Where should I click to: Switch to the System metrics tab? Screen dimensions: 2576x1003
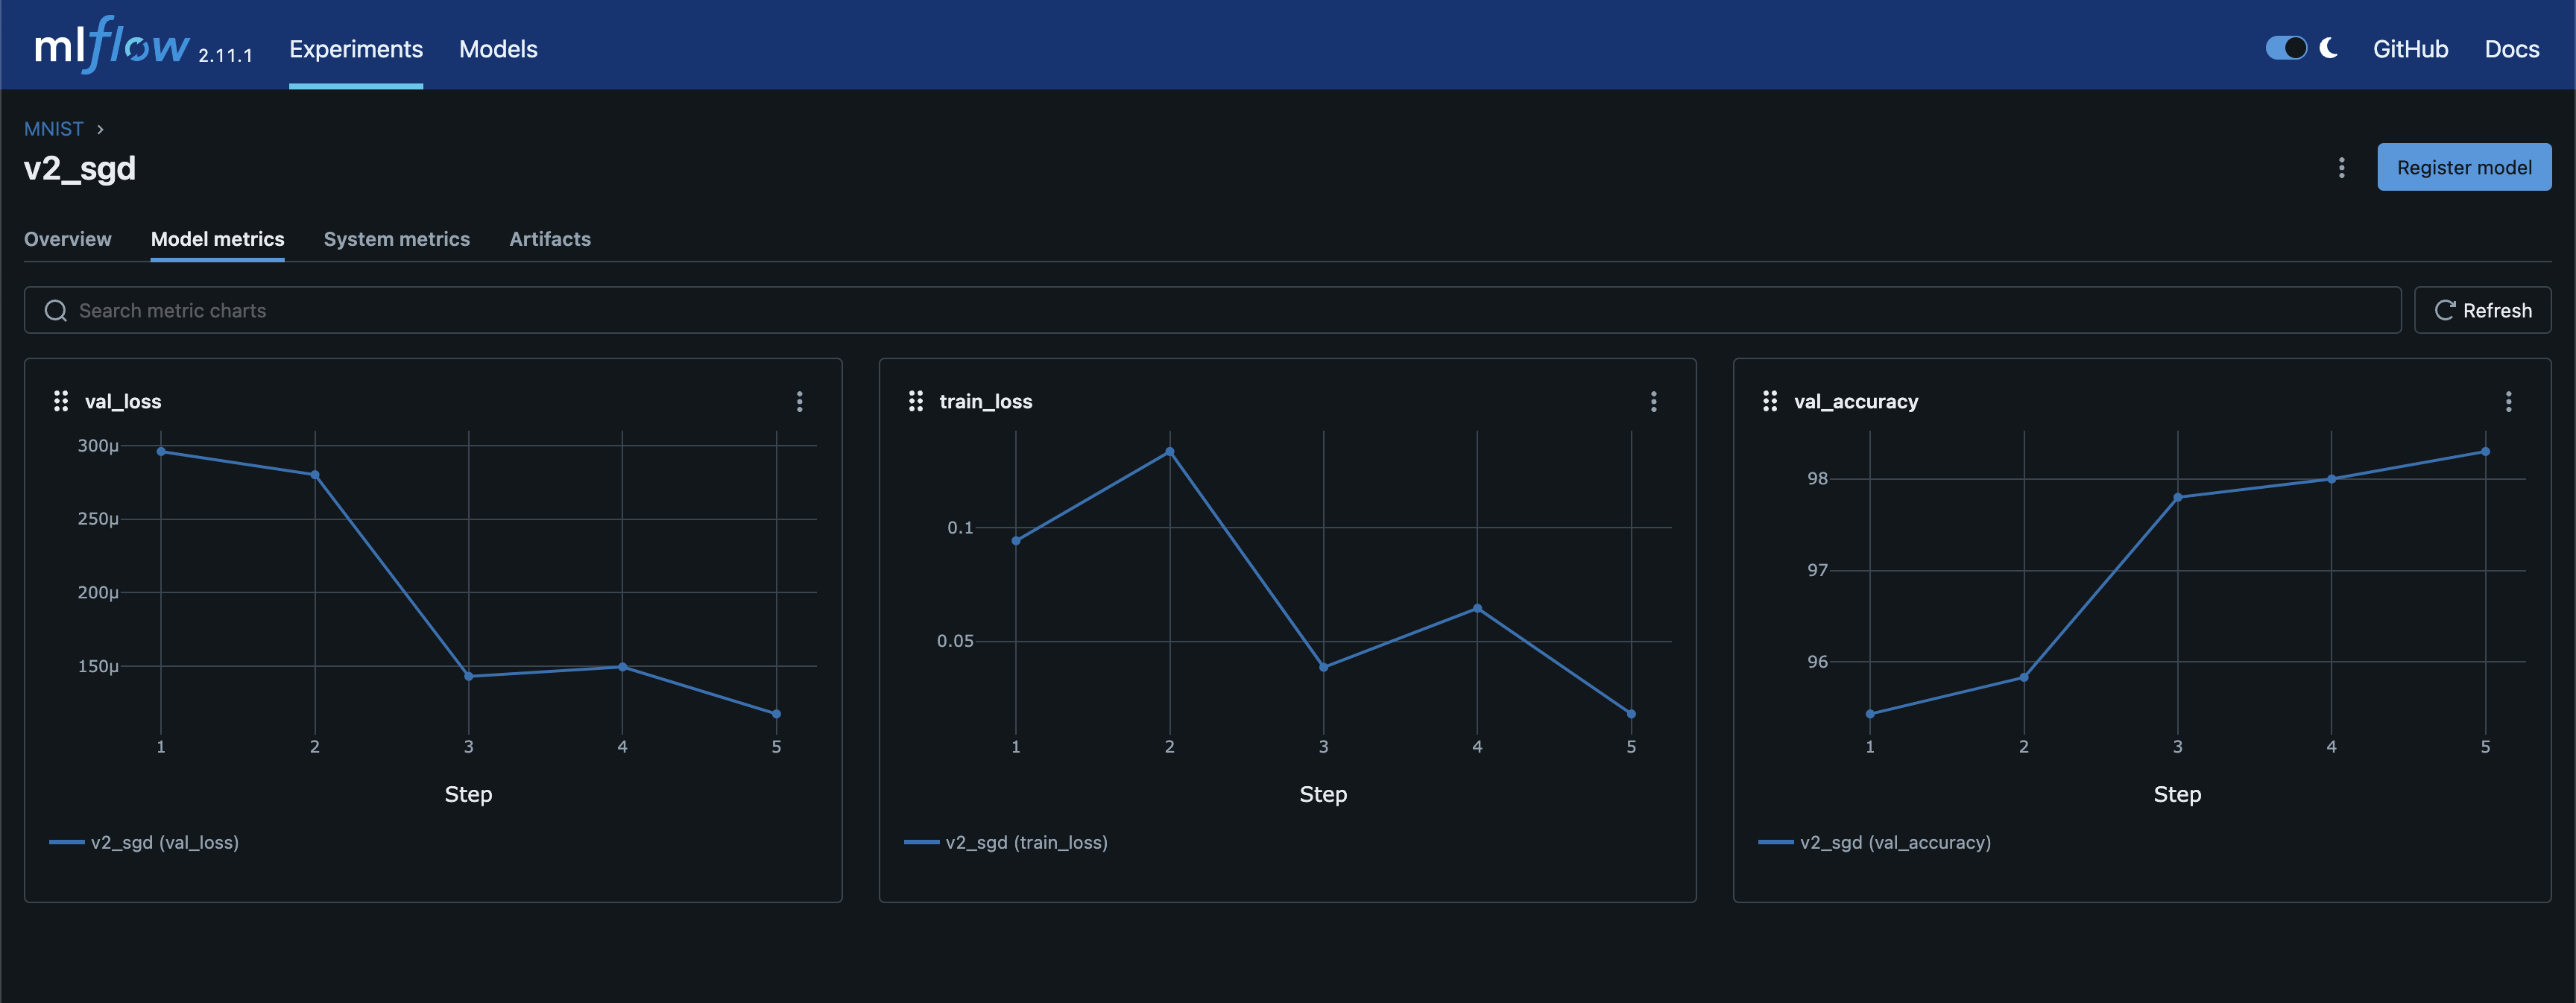(396, 239)
